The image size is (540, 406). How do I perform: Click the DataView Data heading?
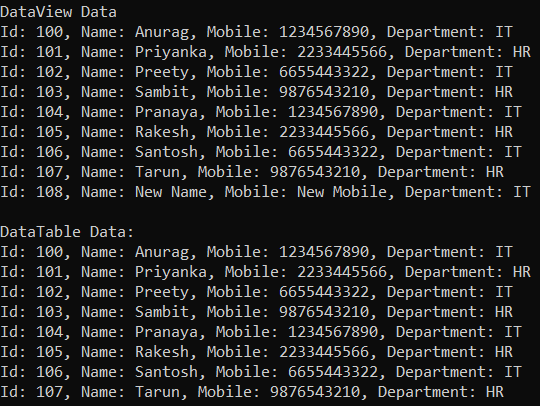pos(58,12)
